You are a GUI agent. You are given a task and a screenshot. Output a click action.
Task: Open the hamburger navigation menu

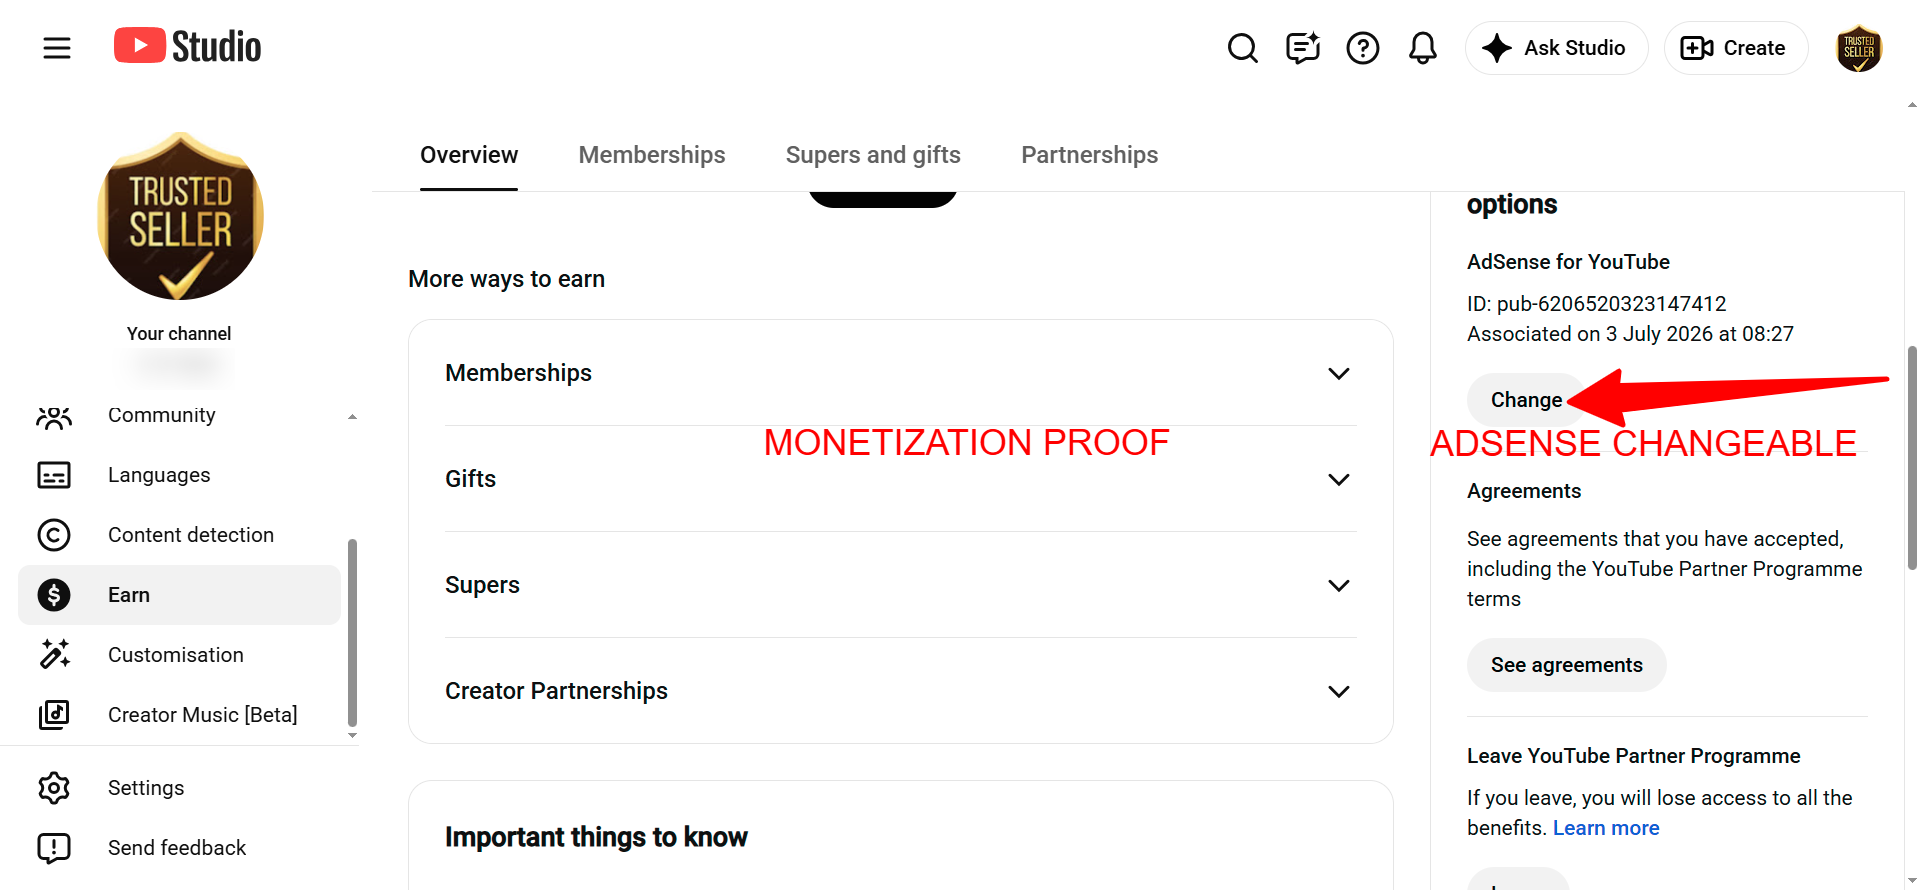pyautogui.click(x=57, y=48)
